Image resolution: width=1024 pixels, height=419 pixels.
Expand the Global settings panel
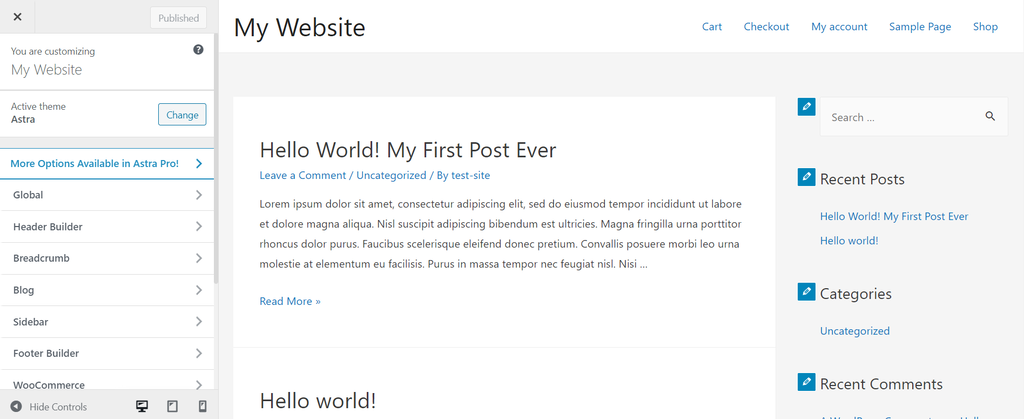(x=107, y=195)
